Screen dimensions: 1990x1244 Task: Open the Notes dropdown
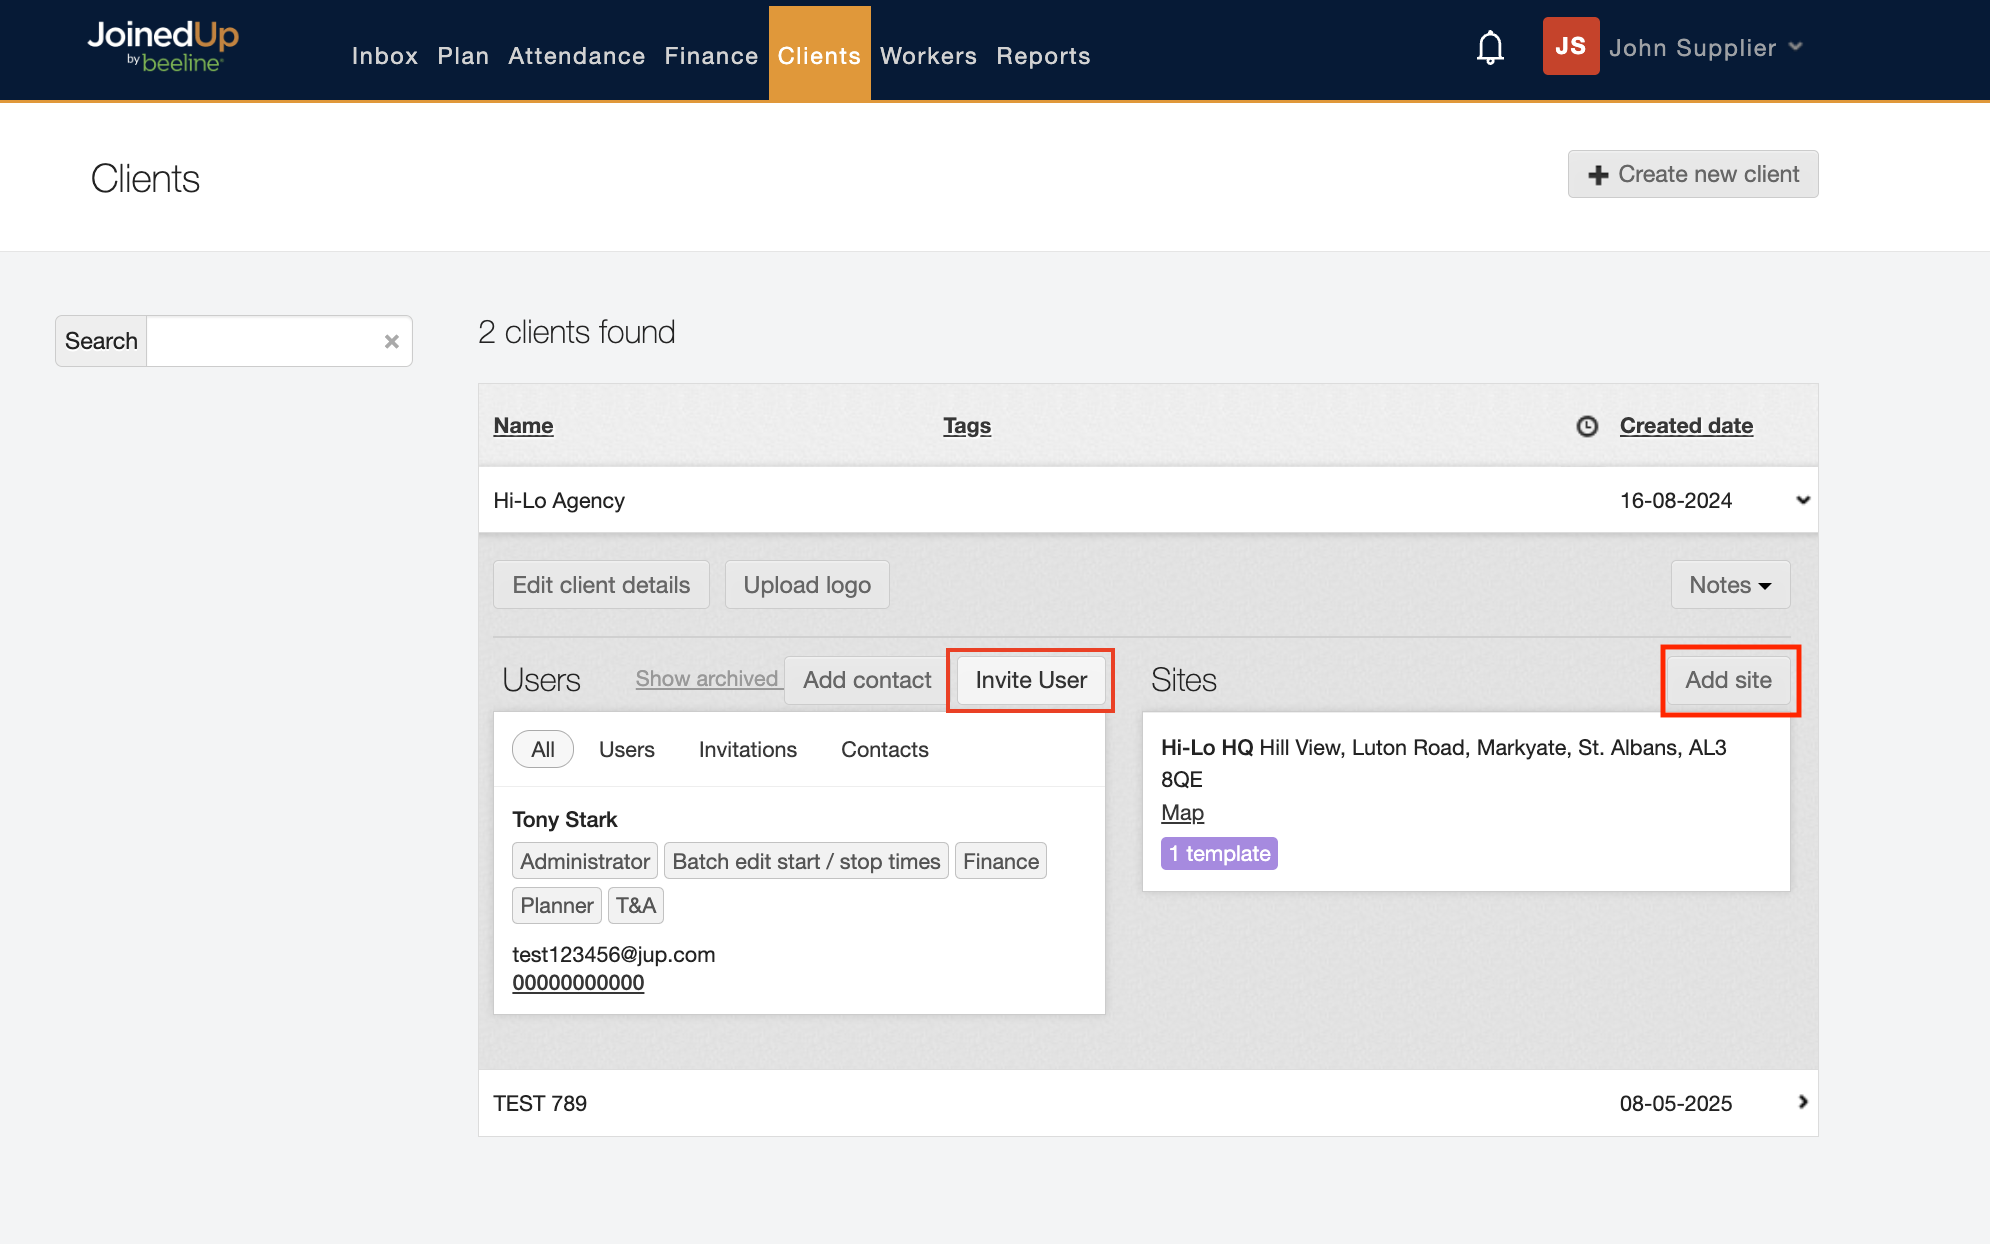tap(1730, 585)
